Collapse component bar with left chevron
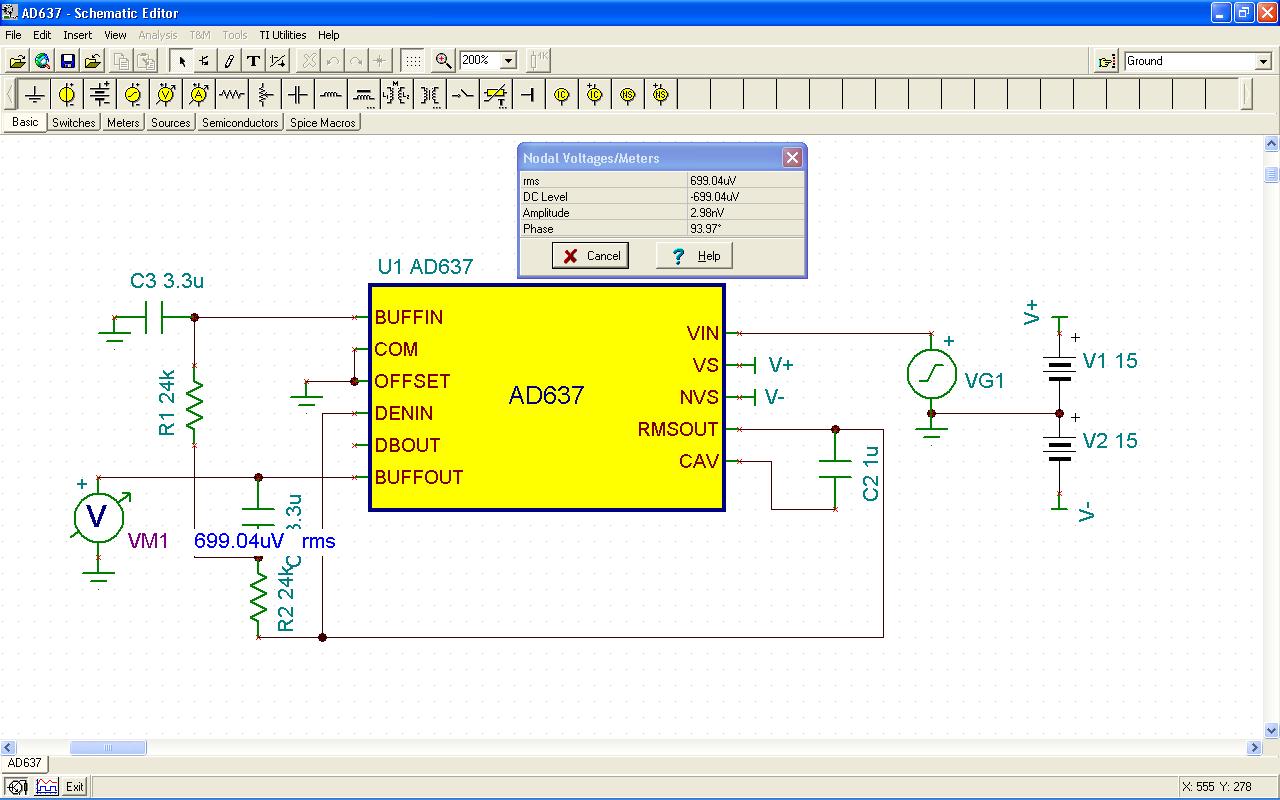The height and width of the screenshot is (800, 1280). pyautogui.click(x=10, y=95)
